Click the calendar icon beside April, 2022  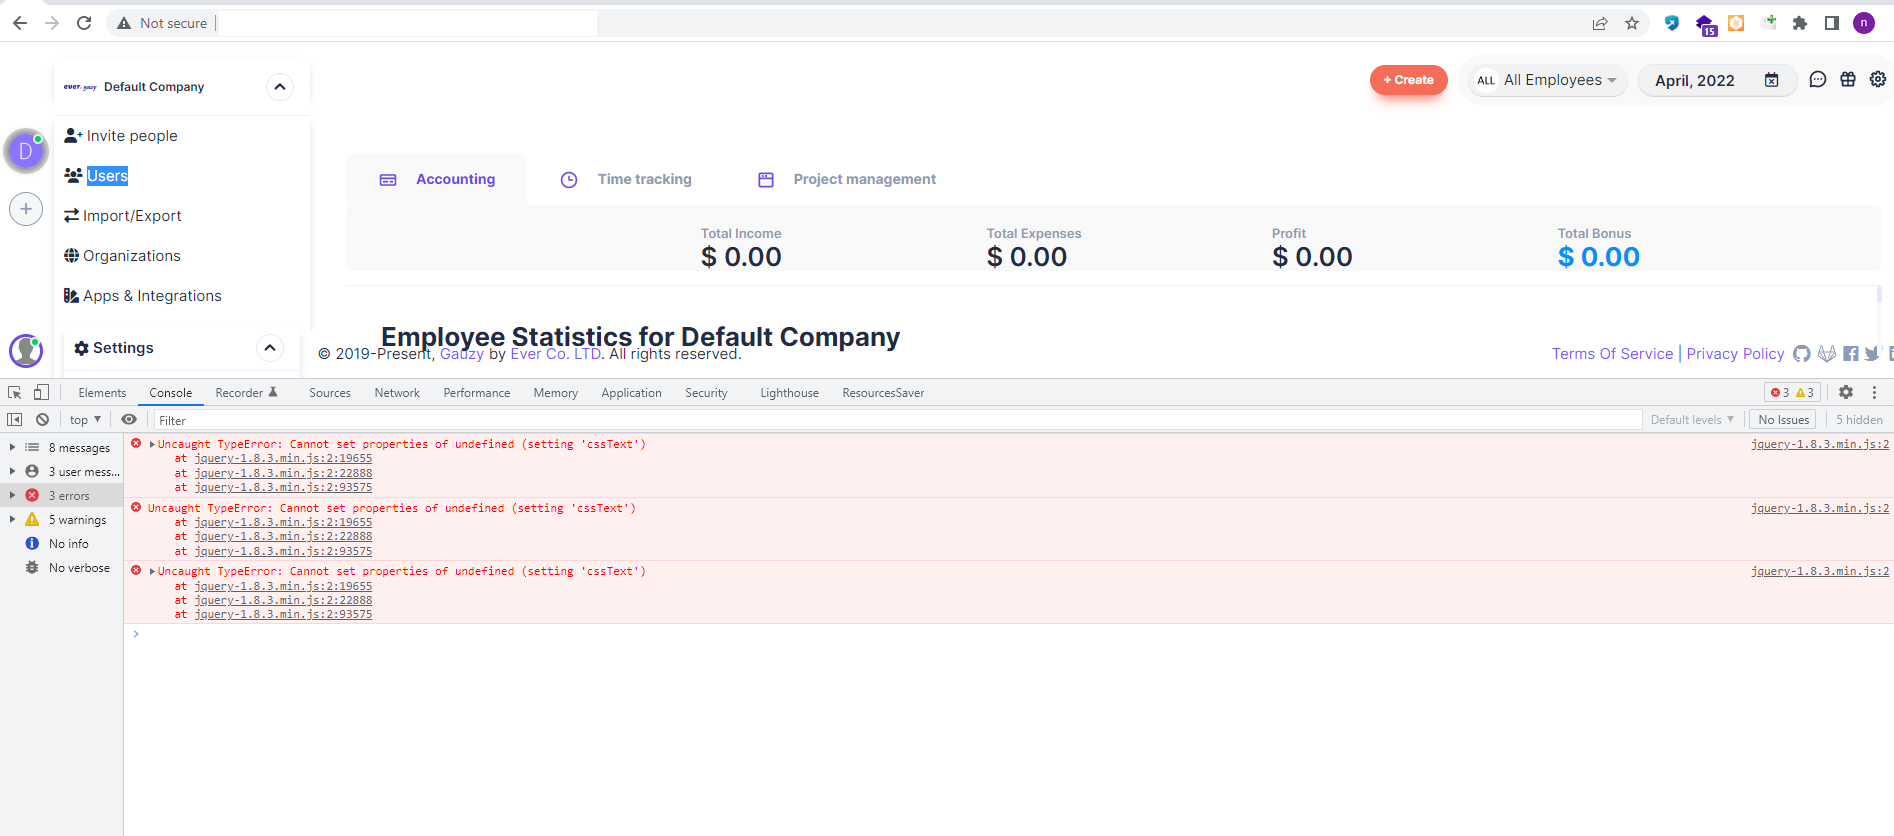coord(1771,80)
